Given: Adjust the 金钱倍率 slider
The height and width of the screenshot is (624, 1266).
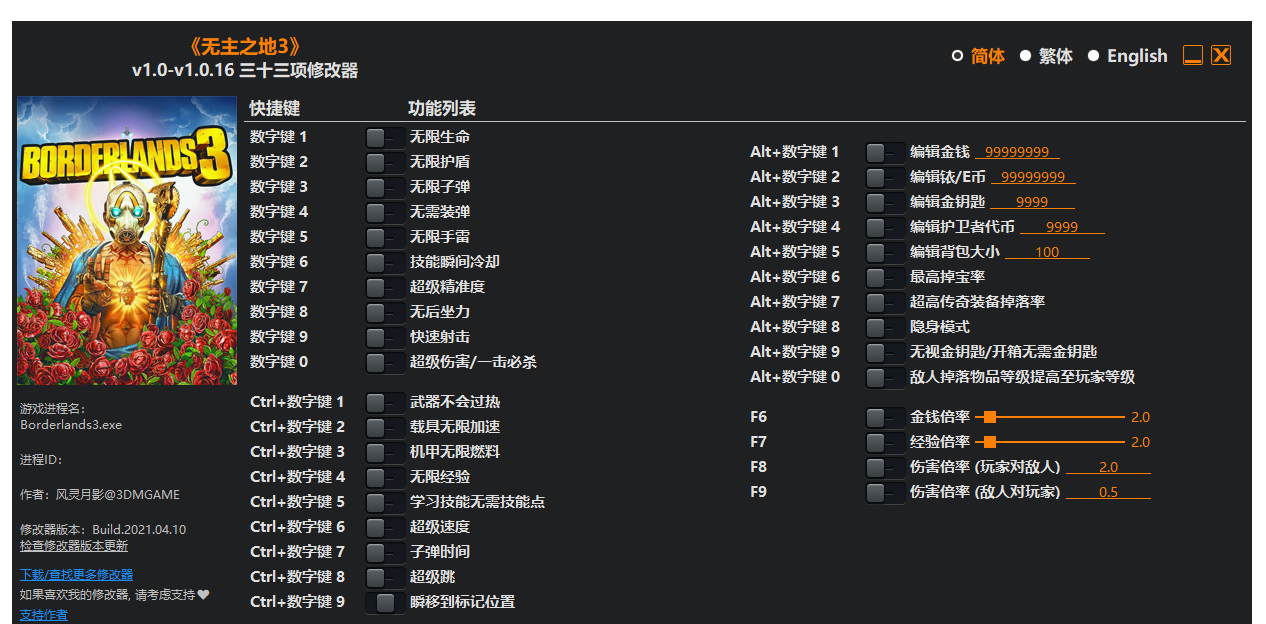Looking at the screenshot, I should [x=1050, y=417].
